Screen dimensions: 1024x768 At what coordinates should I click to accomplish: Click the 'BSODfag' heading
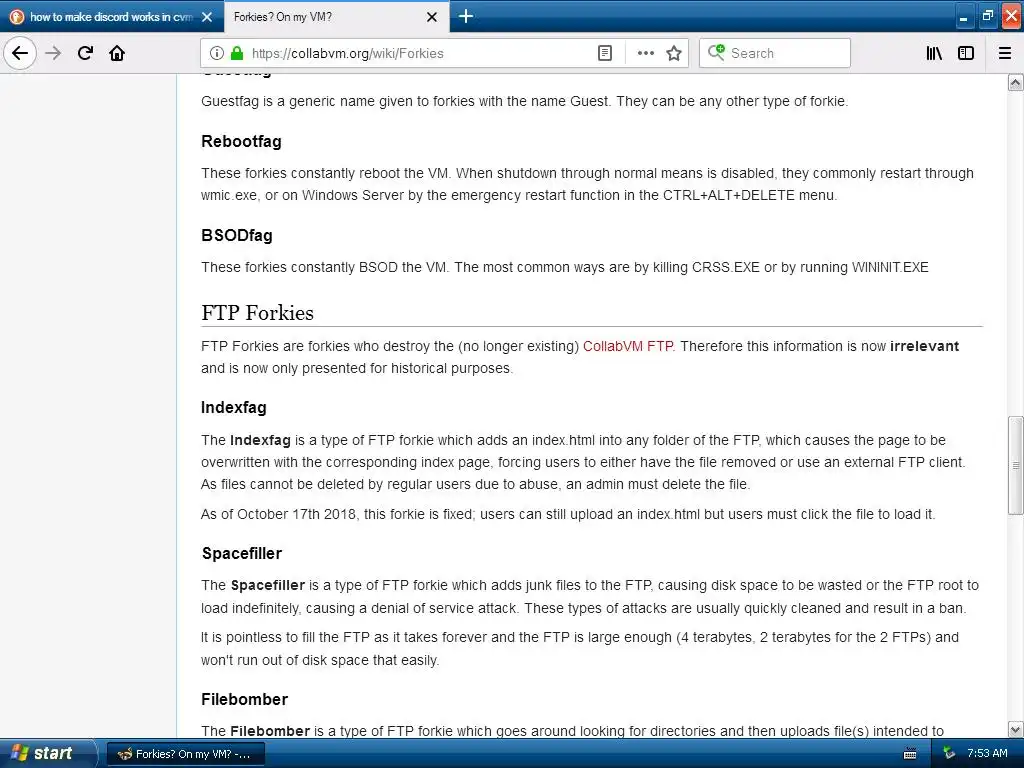point(236,236)
